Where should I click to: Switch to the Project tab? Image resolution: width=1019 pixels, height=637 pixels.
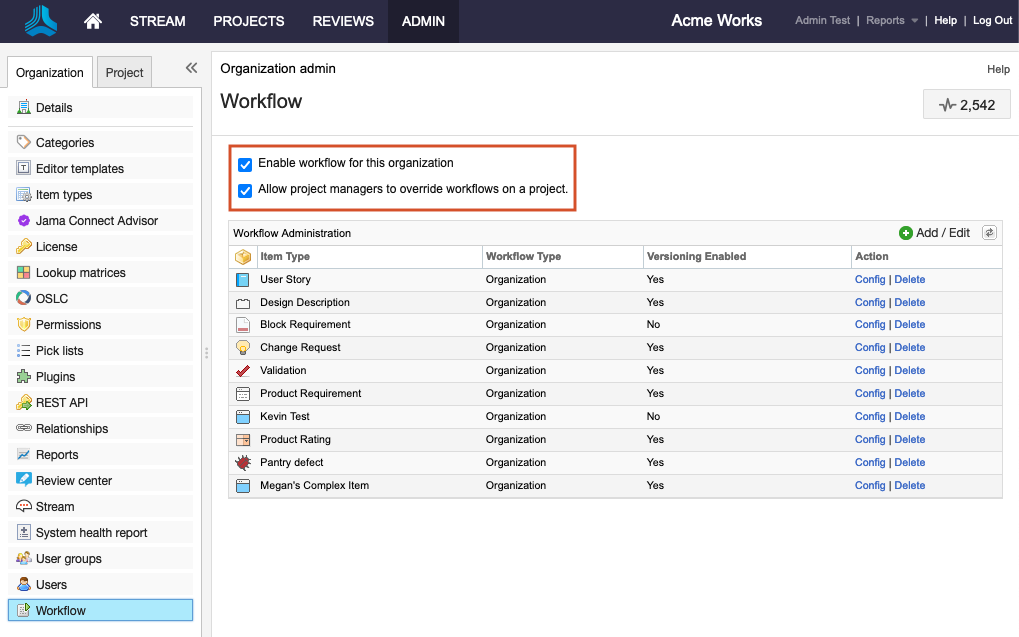tap(125, 73)
